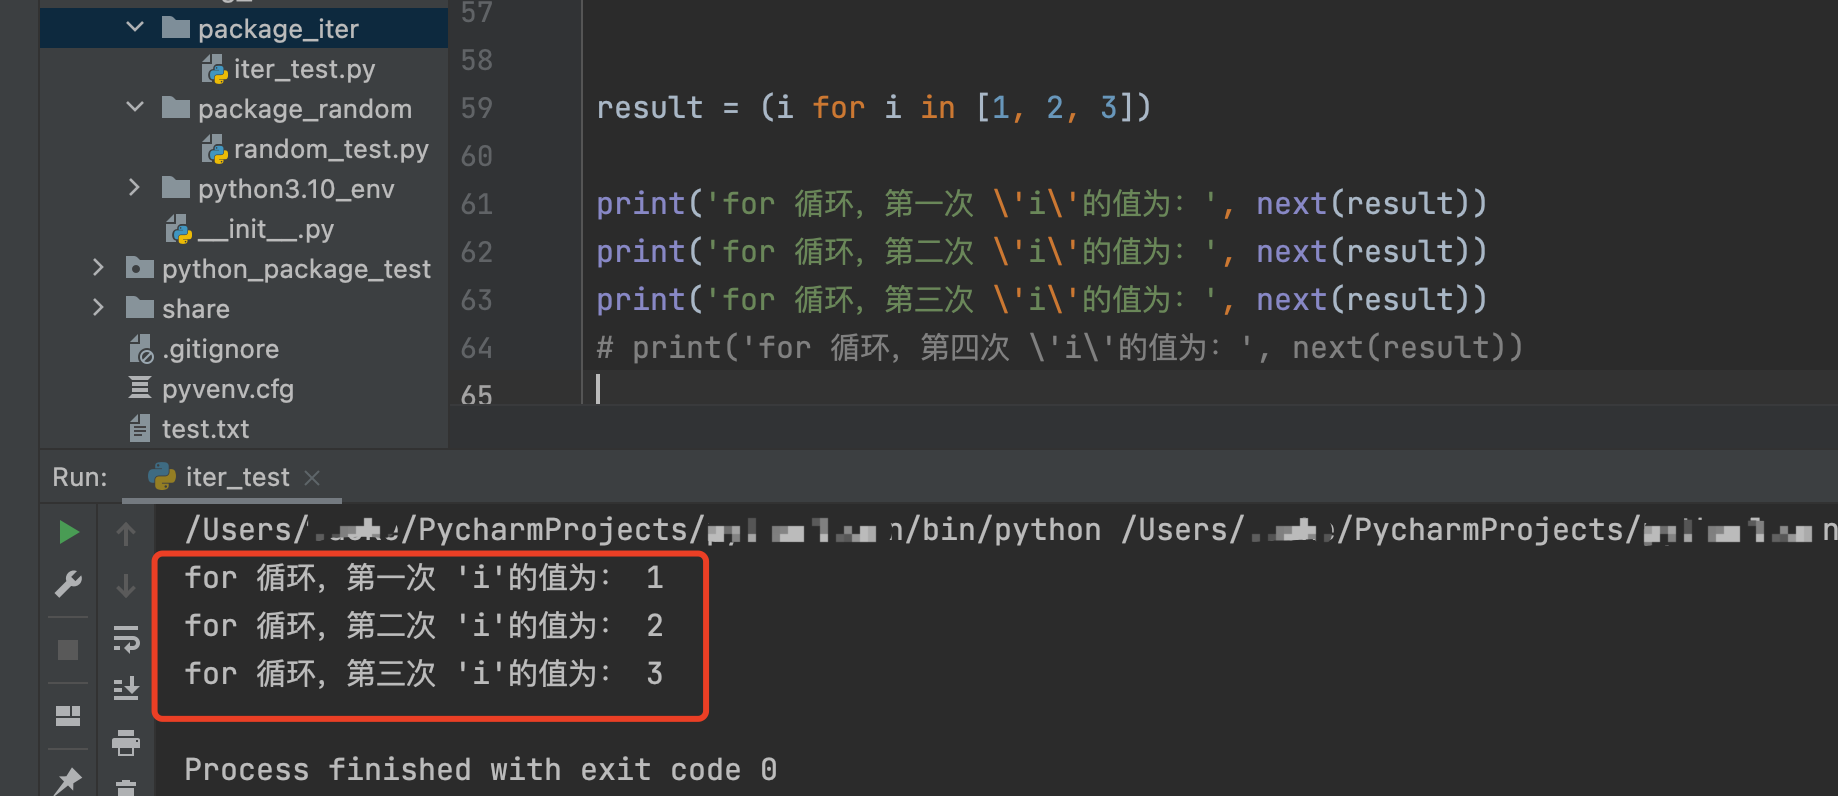1838x796 pixels.
Task: Click the random_test.py Python file icon
Action: tap(214, 149)
